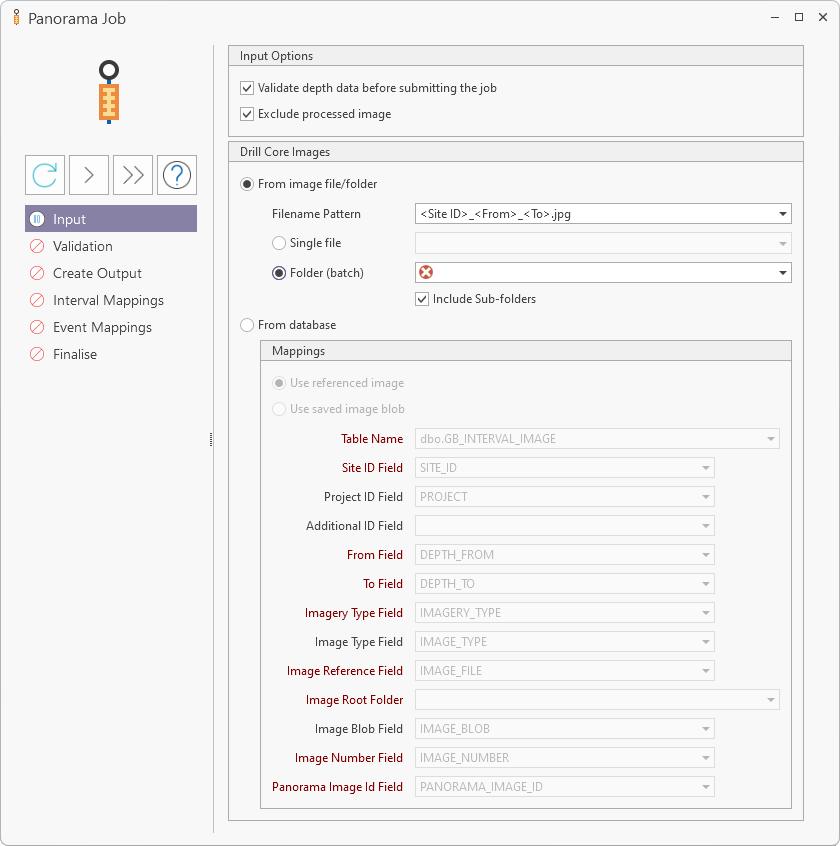
Task: Go to the Create Output step
Action: pos(97,273)
